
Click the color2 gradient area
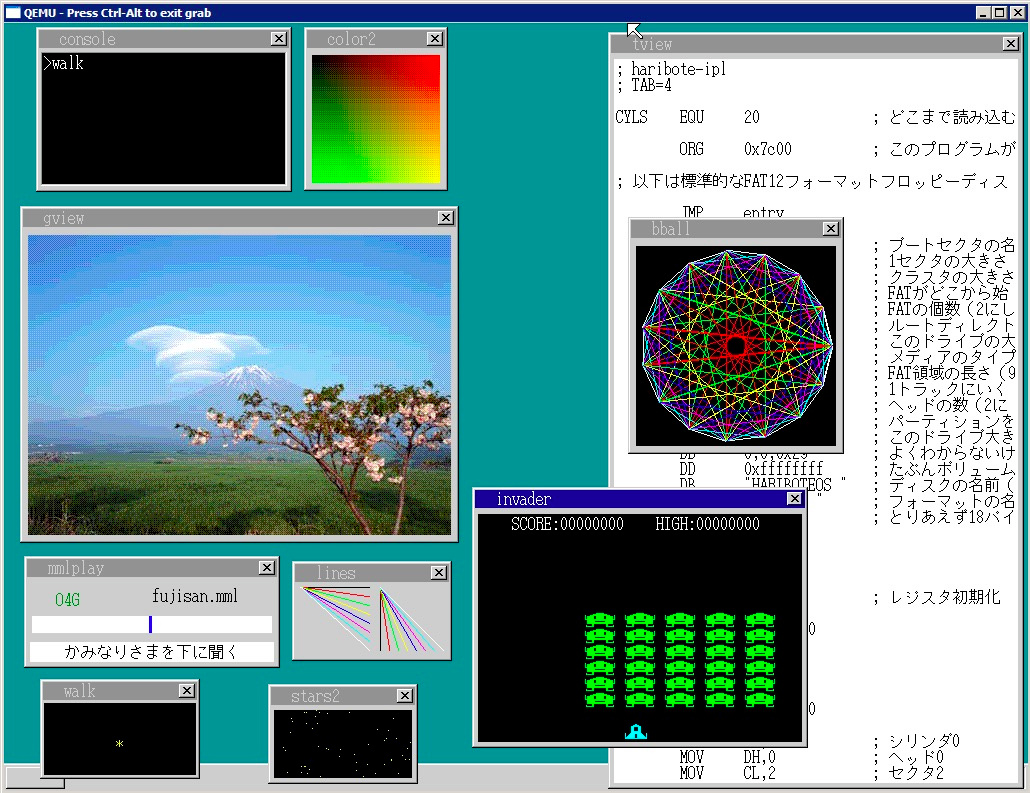click(x=376, y=119)
